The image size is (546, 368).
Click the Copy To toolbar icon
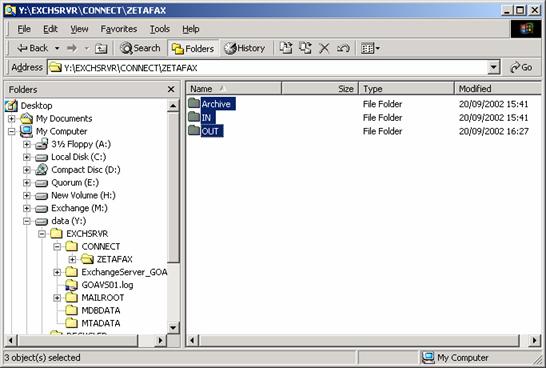pyautogui.click(x=305, y=48)
